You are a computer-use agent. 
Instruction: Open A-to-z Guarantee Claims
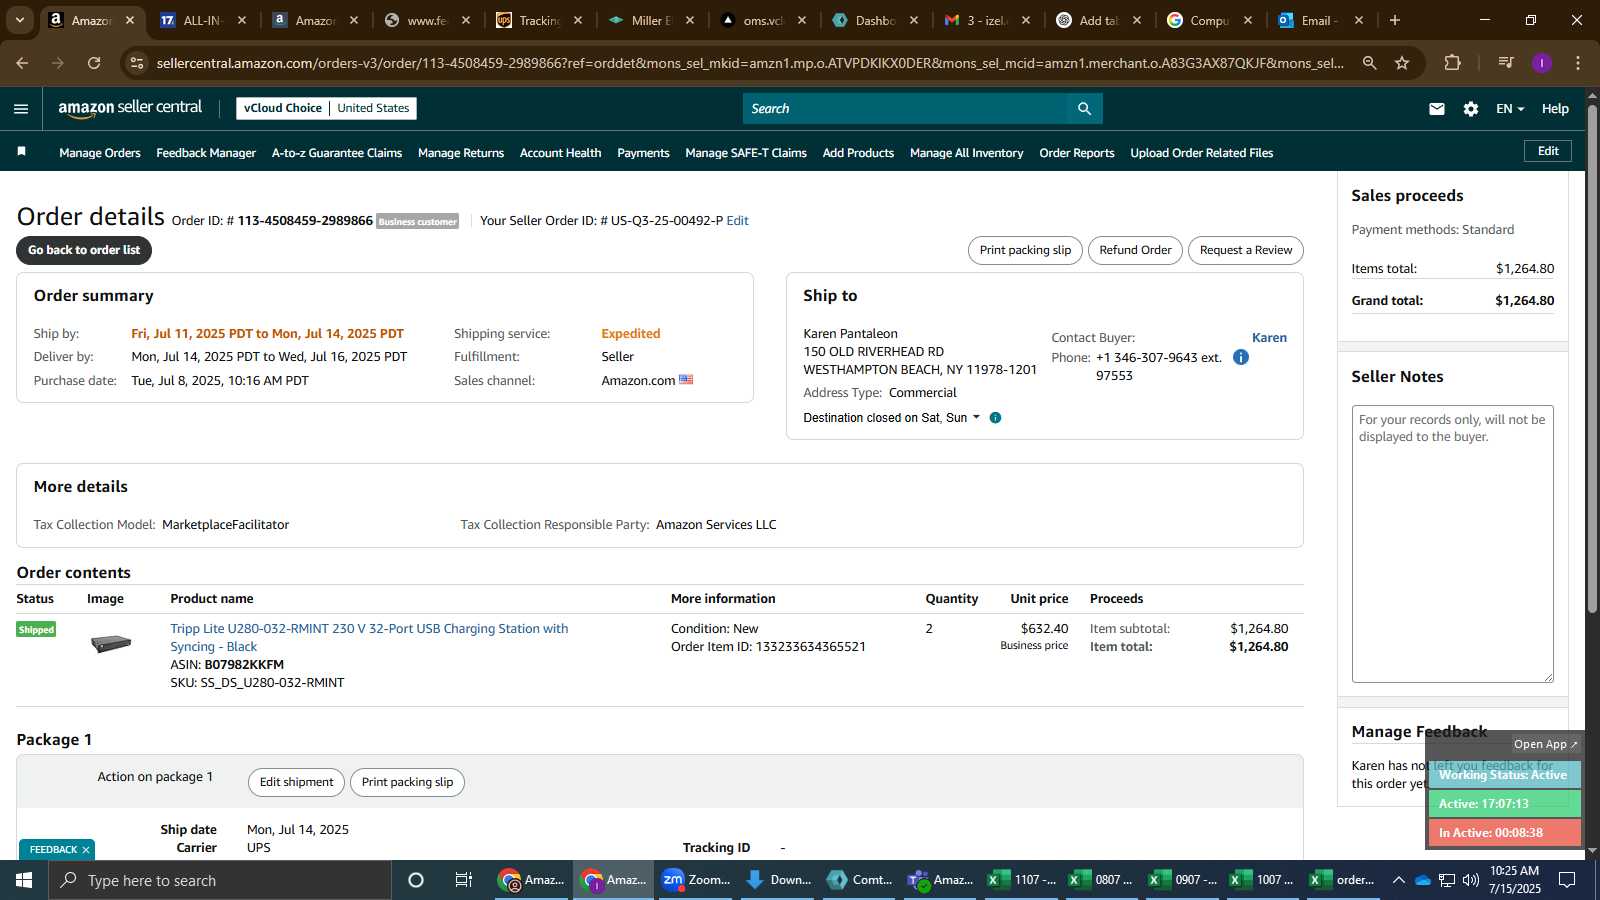click(337, 153)
